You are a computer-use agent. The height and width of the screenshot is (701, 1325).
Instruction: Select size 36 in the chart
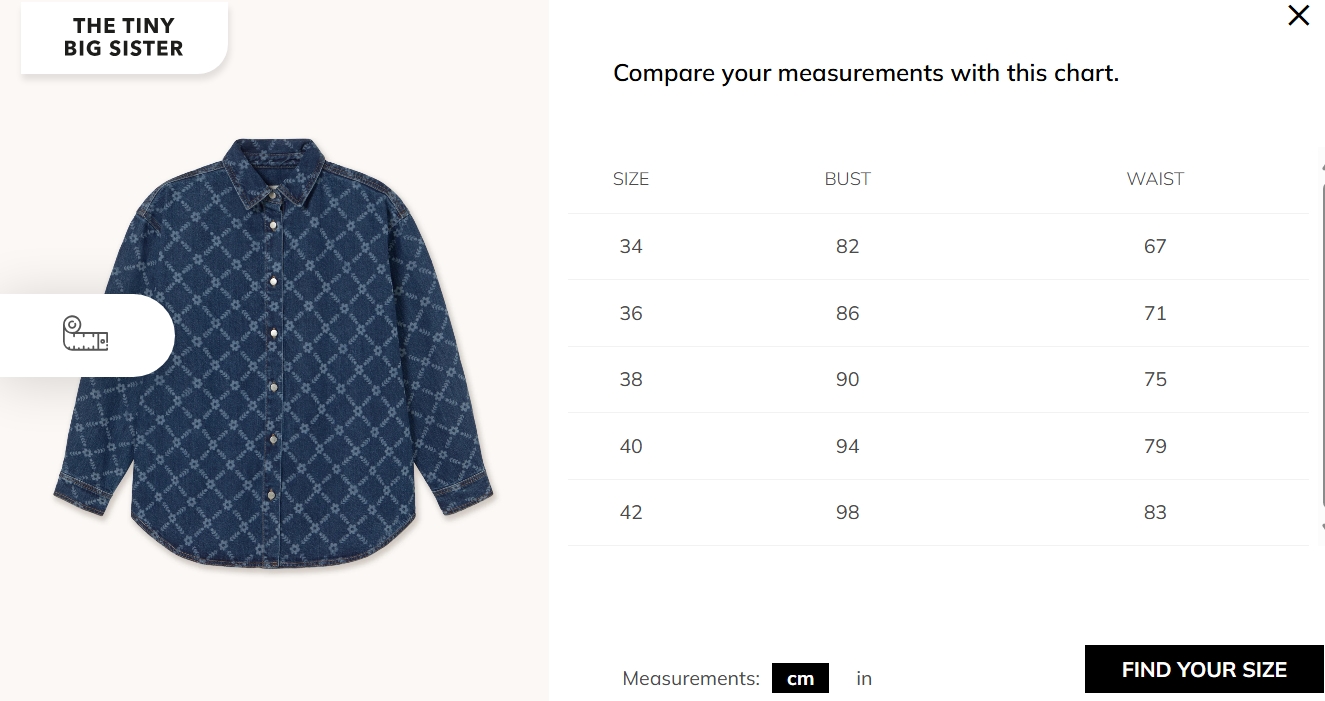click(x=631, y=313)
